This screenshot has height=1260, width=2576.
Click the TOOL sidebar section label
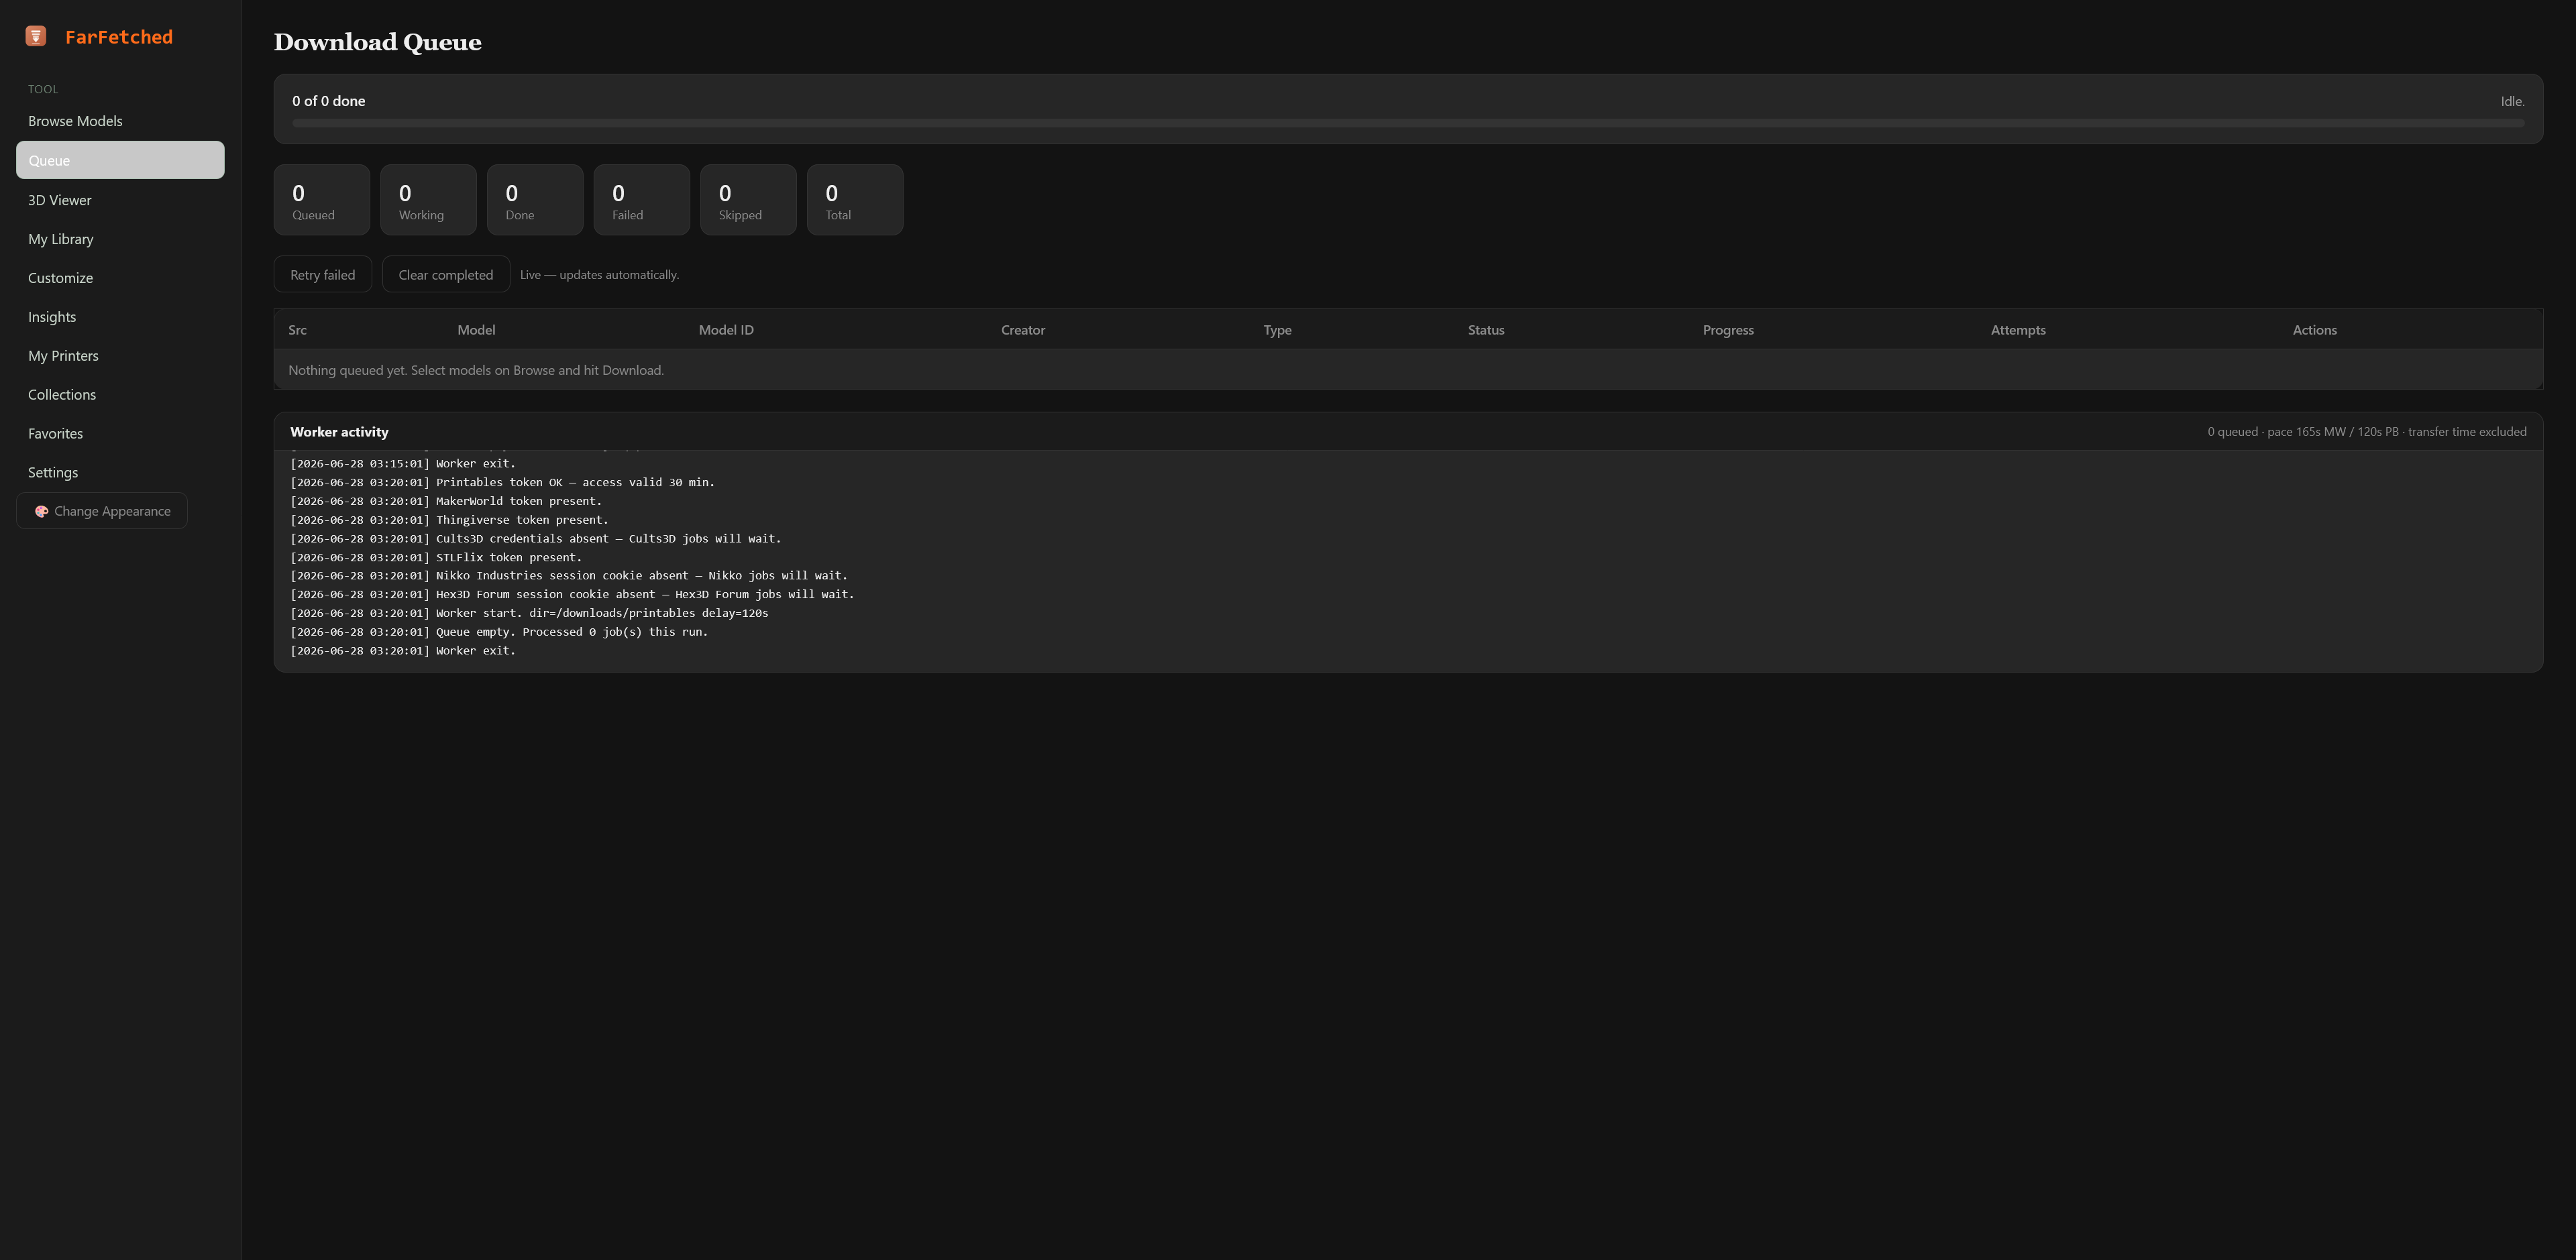tap(43, 90)
